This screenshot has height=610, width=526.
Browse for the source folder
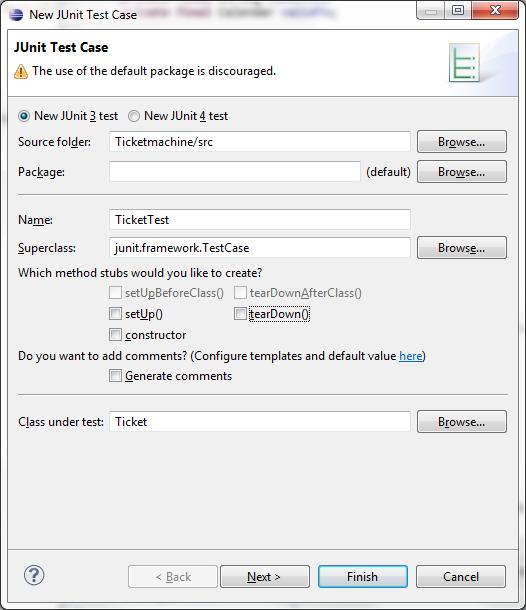(x=462, y=142)
